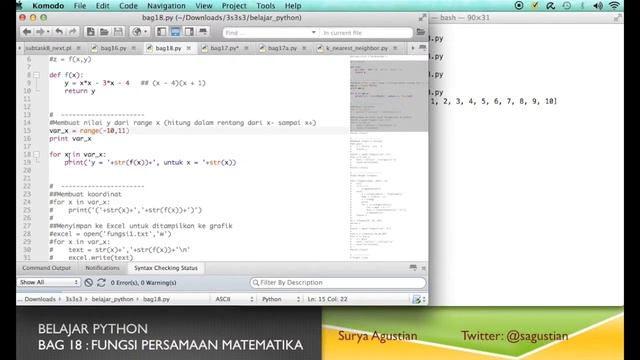
Task: Toggle the right pane visibility
Action: point(189,32)
